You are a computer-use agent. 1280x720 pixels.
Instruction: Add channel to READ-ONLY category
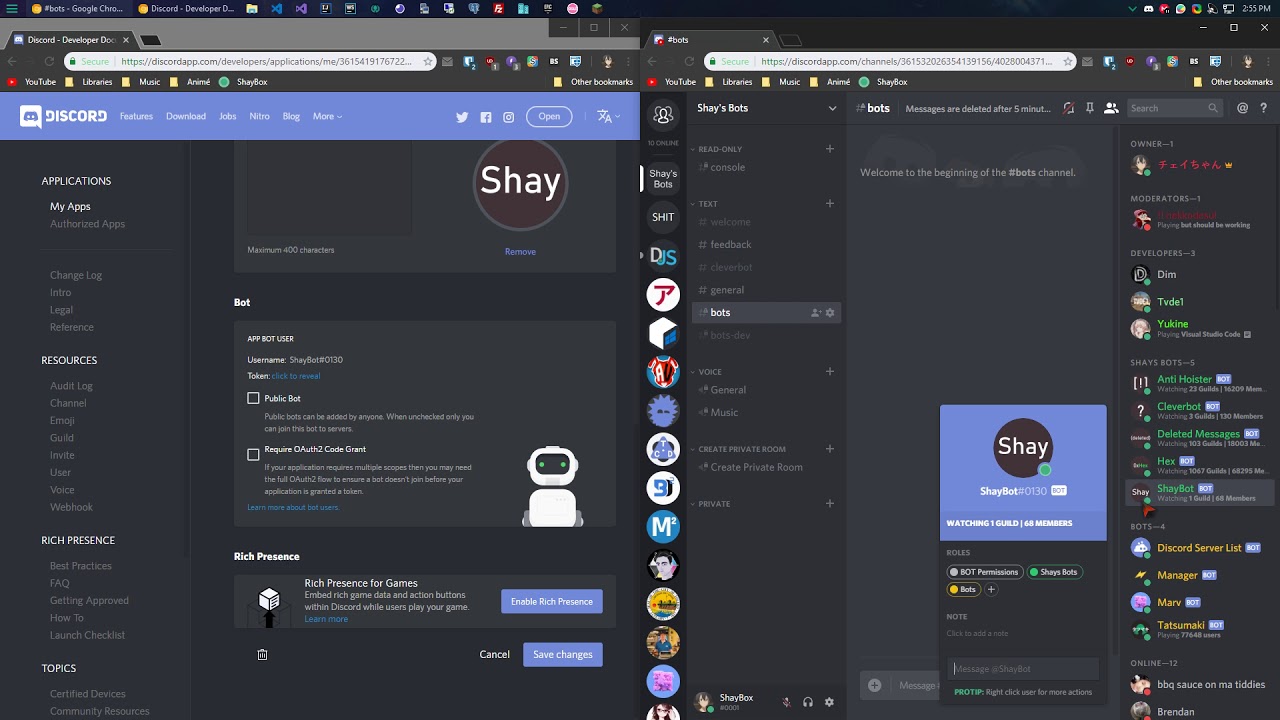tap(830, 149)
